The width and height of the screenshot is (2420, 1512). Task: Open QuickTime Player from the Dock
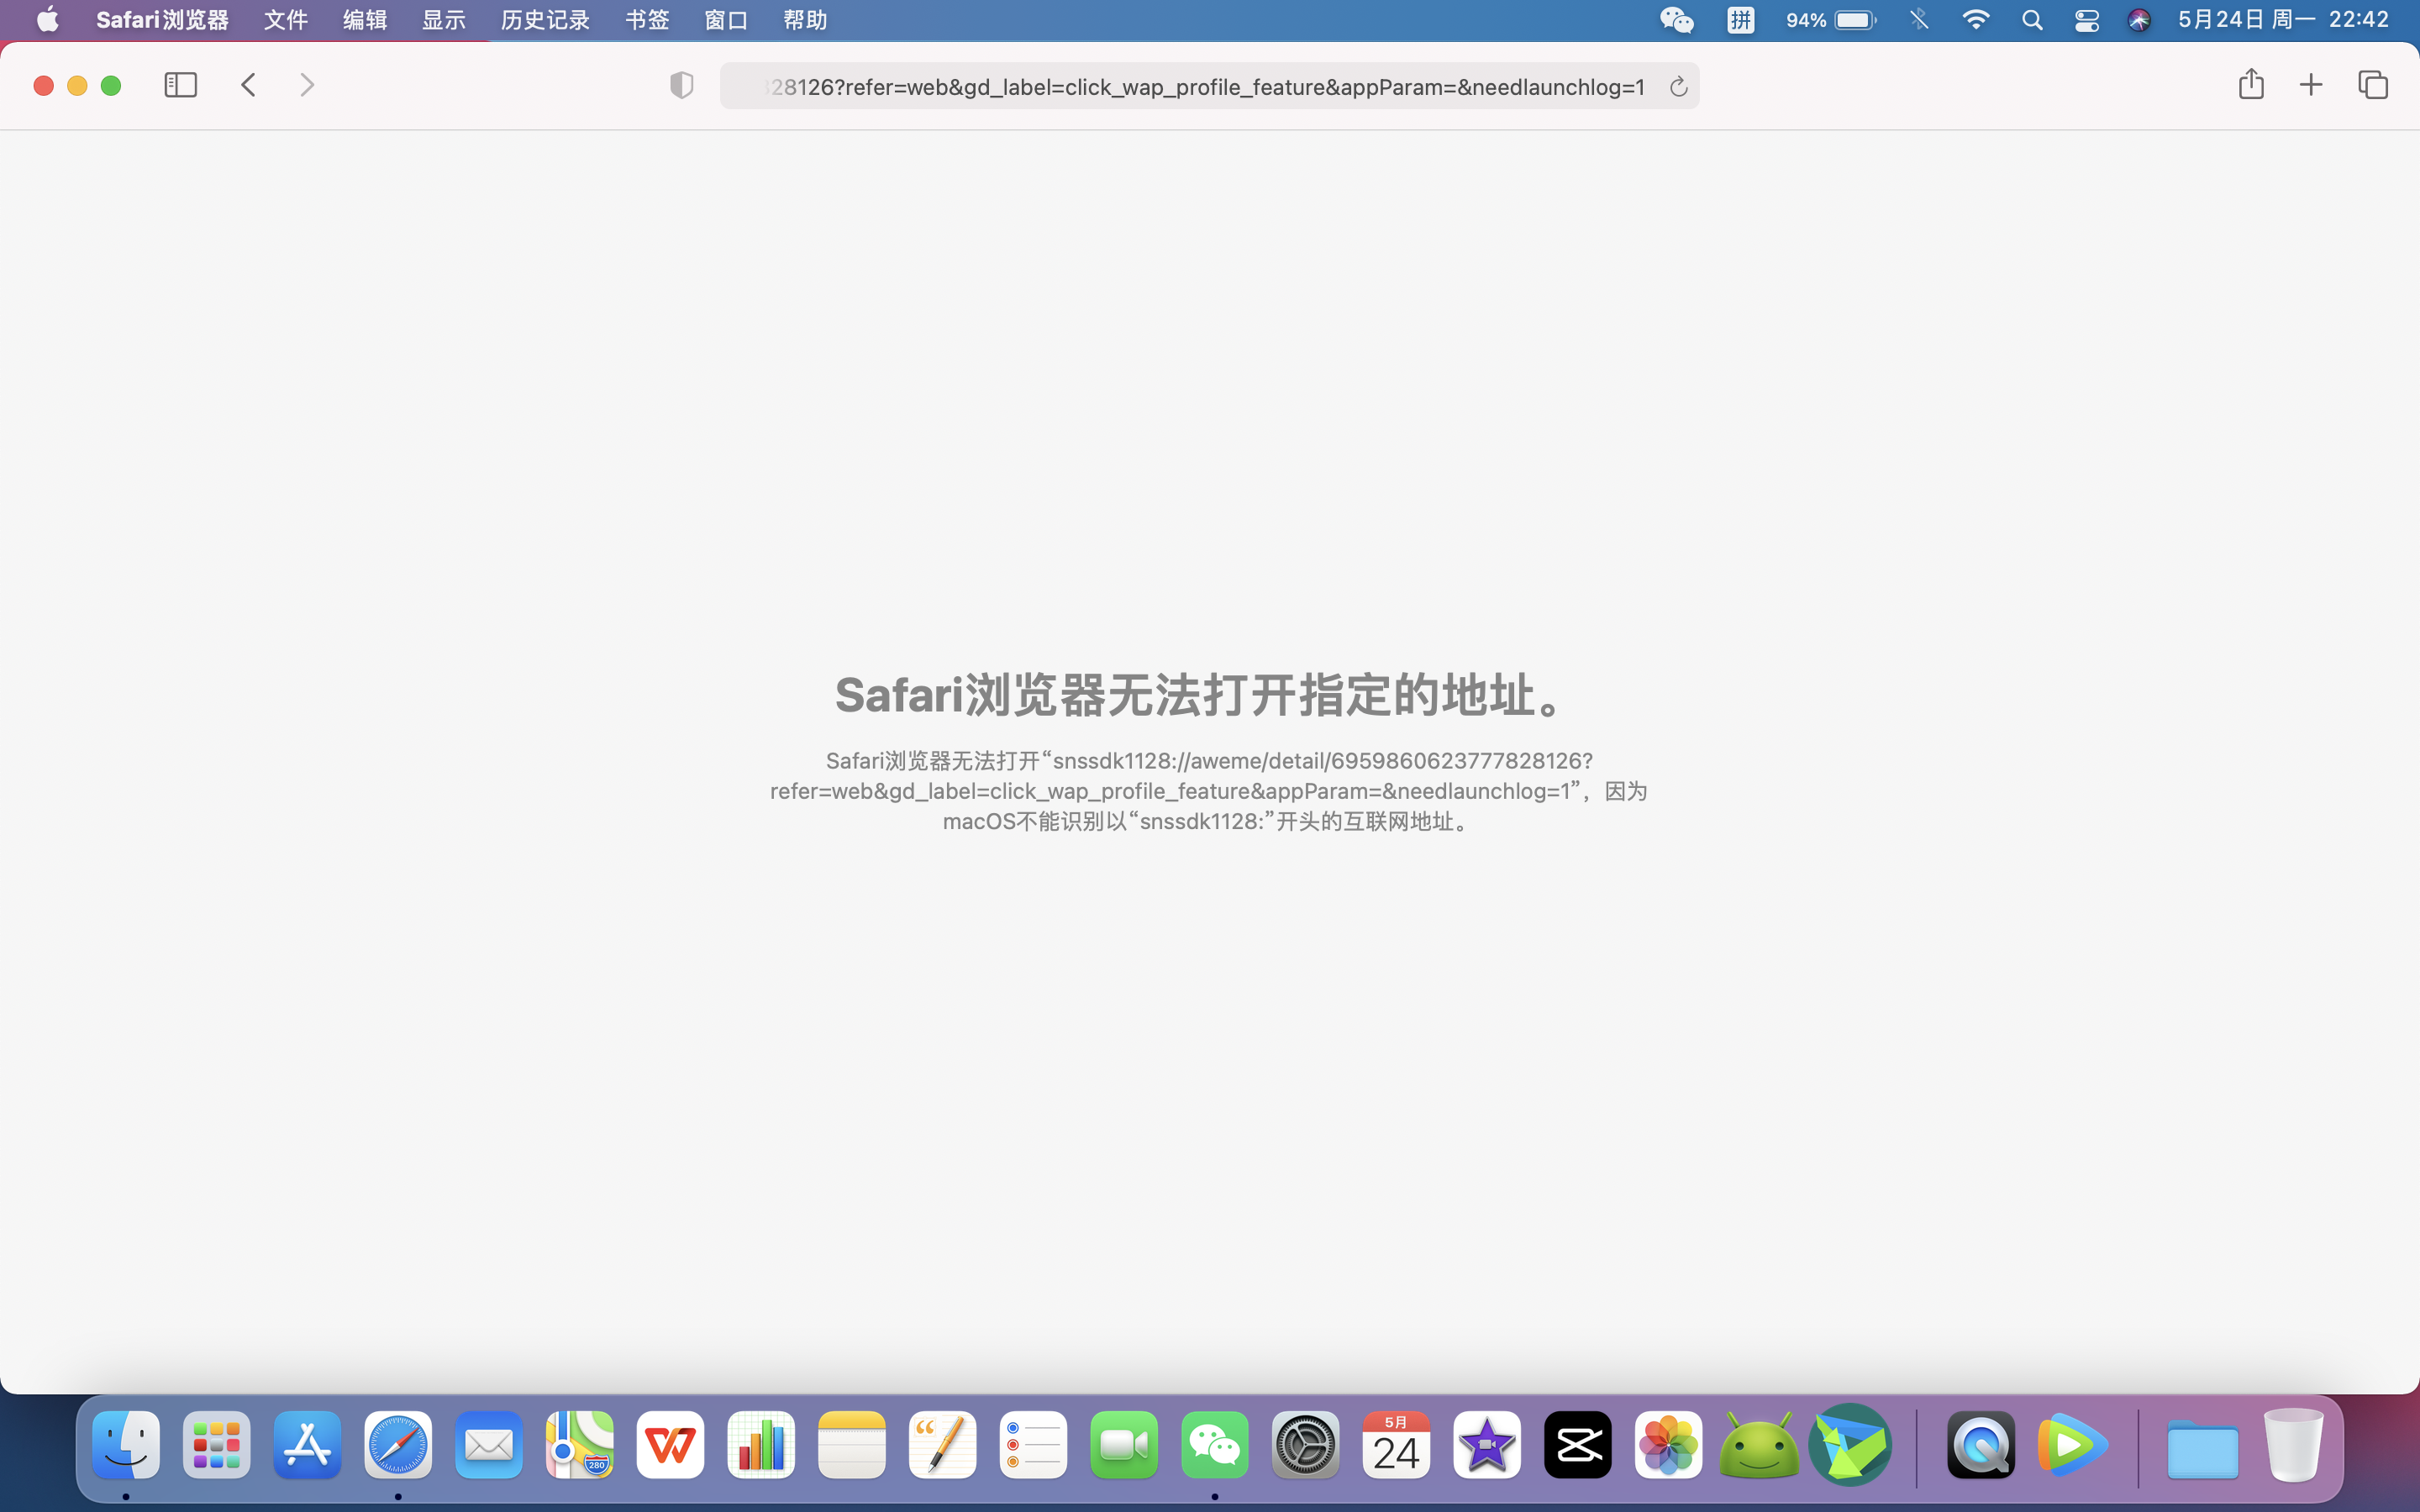[x=1981, y=1445]
